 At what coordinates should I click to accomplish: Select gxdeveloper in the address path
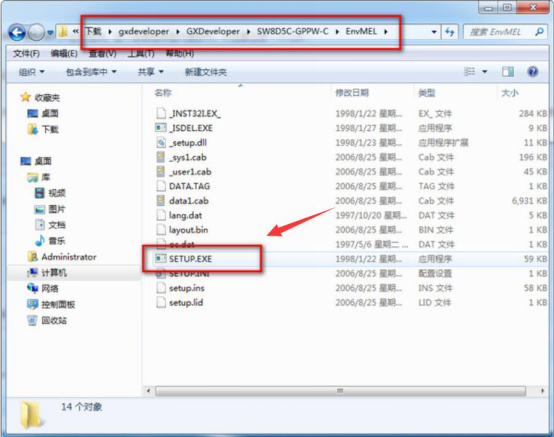pos(143,31)
